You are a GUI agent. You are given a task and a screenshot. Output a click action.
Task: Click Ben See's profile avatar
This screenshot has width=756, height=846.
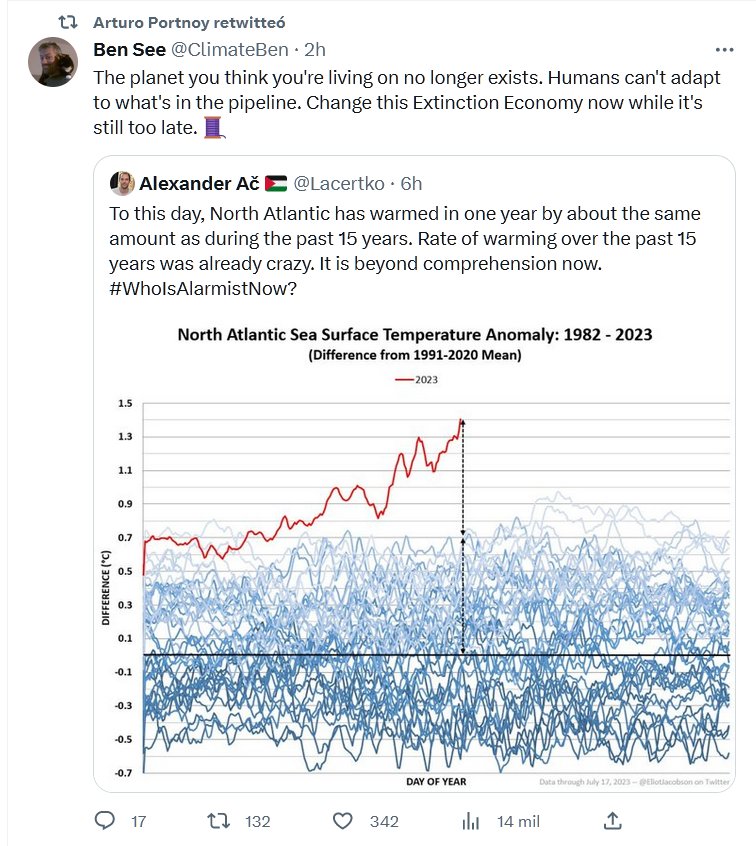coord(52,62)
